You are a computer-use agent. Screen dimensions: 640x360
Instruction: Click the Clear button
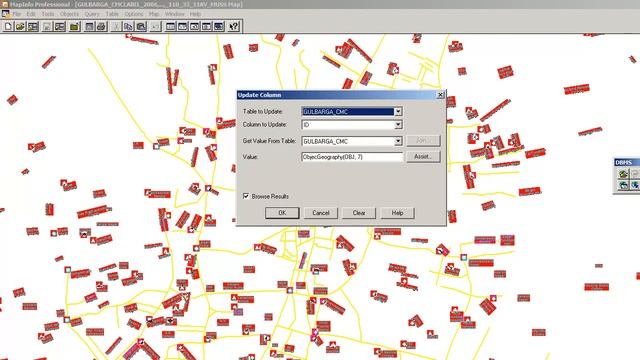point(359,213)
